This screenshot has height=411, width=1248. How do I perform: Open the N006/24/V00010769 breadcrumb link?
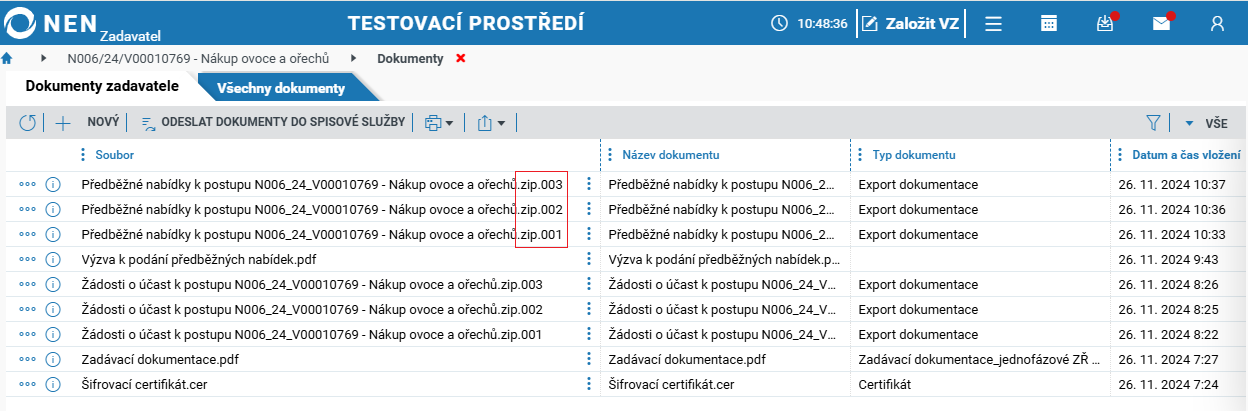[197, 59]
